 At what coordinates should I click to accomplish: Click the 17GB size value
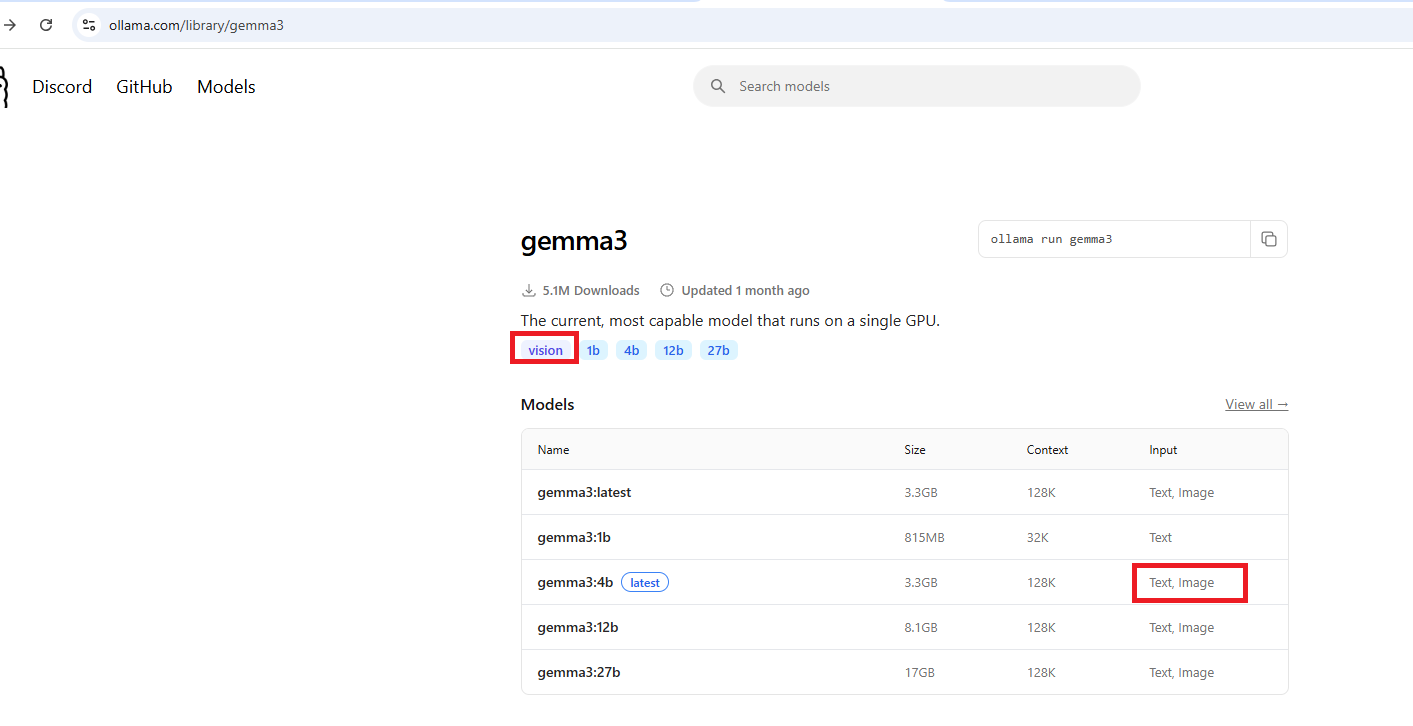[x=919, y=672]
